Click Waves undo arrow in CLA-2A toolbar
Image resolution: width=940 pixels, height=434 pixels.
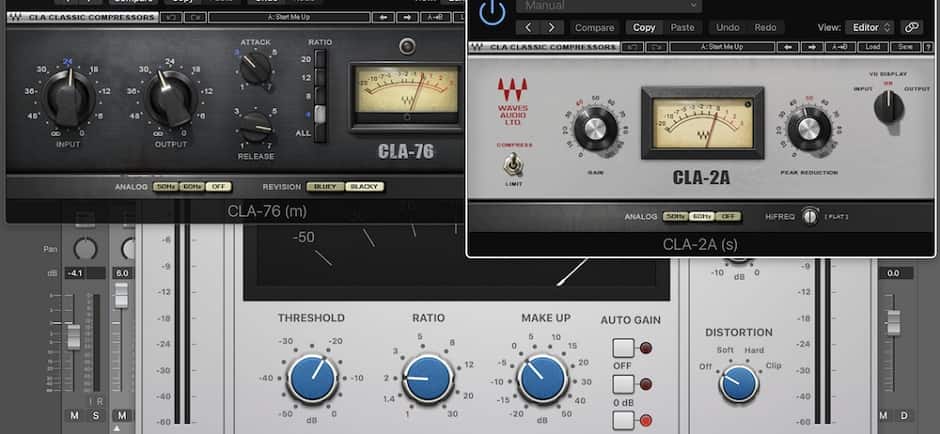point(632,47)
